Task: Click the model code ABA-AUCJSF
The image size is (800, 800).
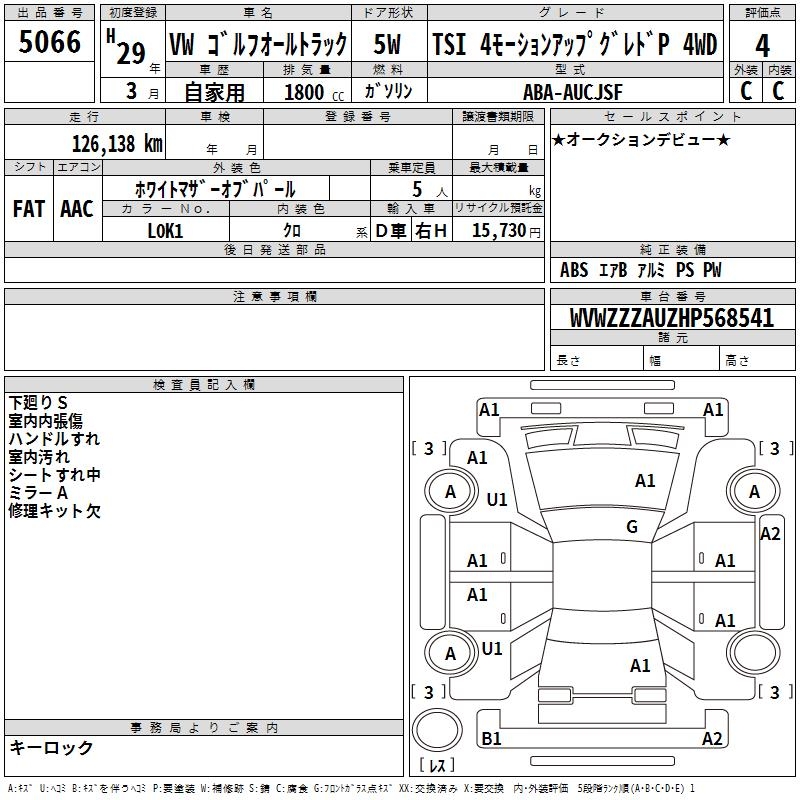Action: 573,92
